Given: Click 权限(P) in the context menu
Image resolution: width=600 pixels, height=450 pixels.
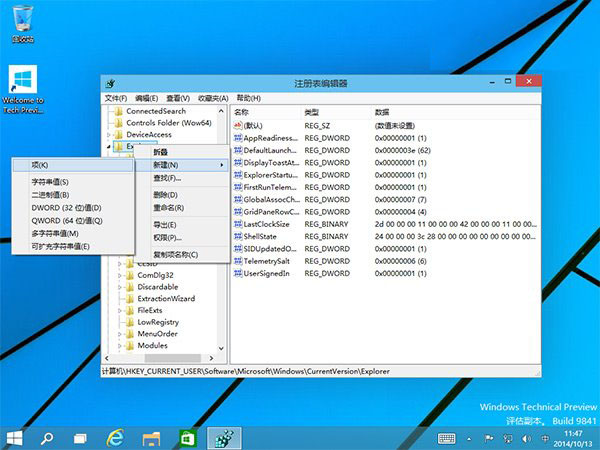Looking at the screenshot, I should coord(166,238).
